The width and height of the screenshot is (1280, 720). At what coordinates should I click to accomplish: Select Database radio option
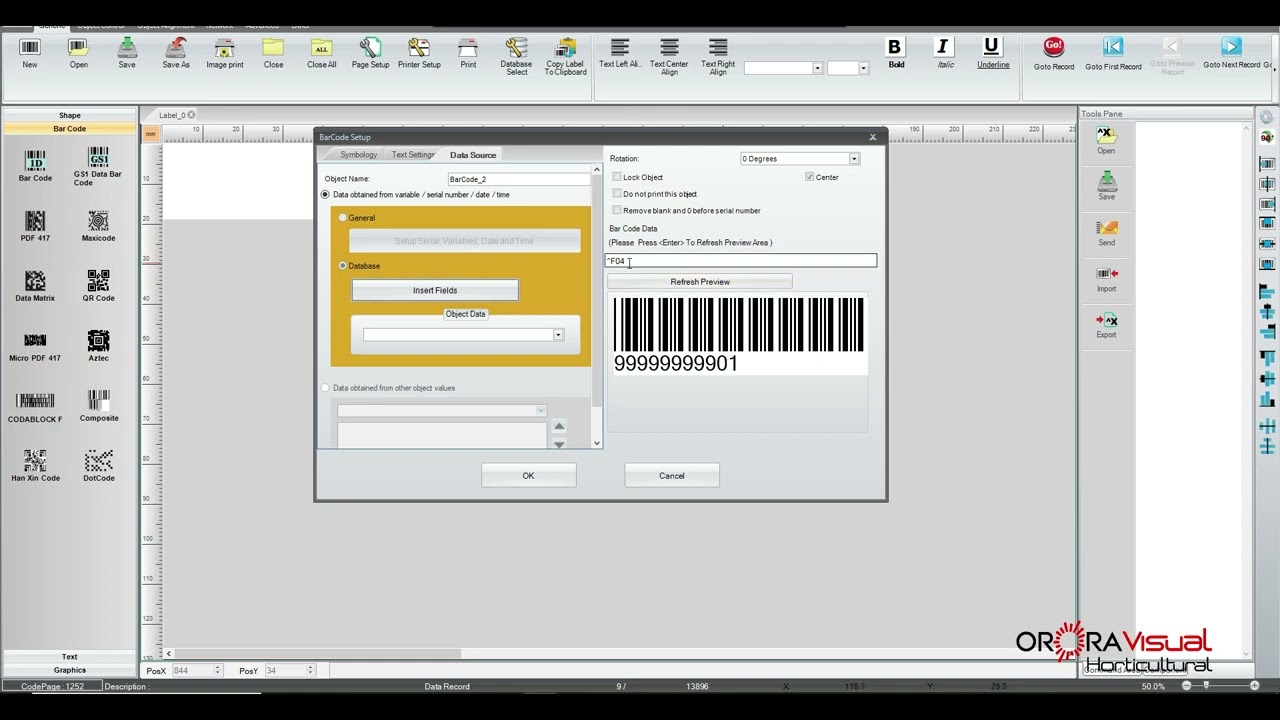coord(343,265)
